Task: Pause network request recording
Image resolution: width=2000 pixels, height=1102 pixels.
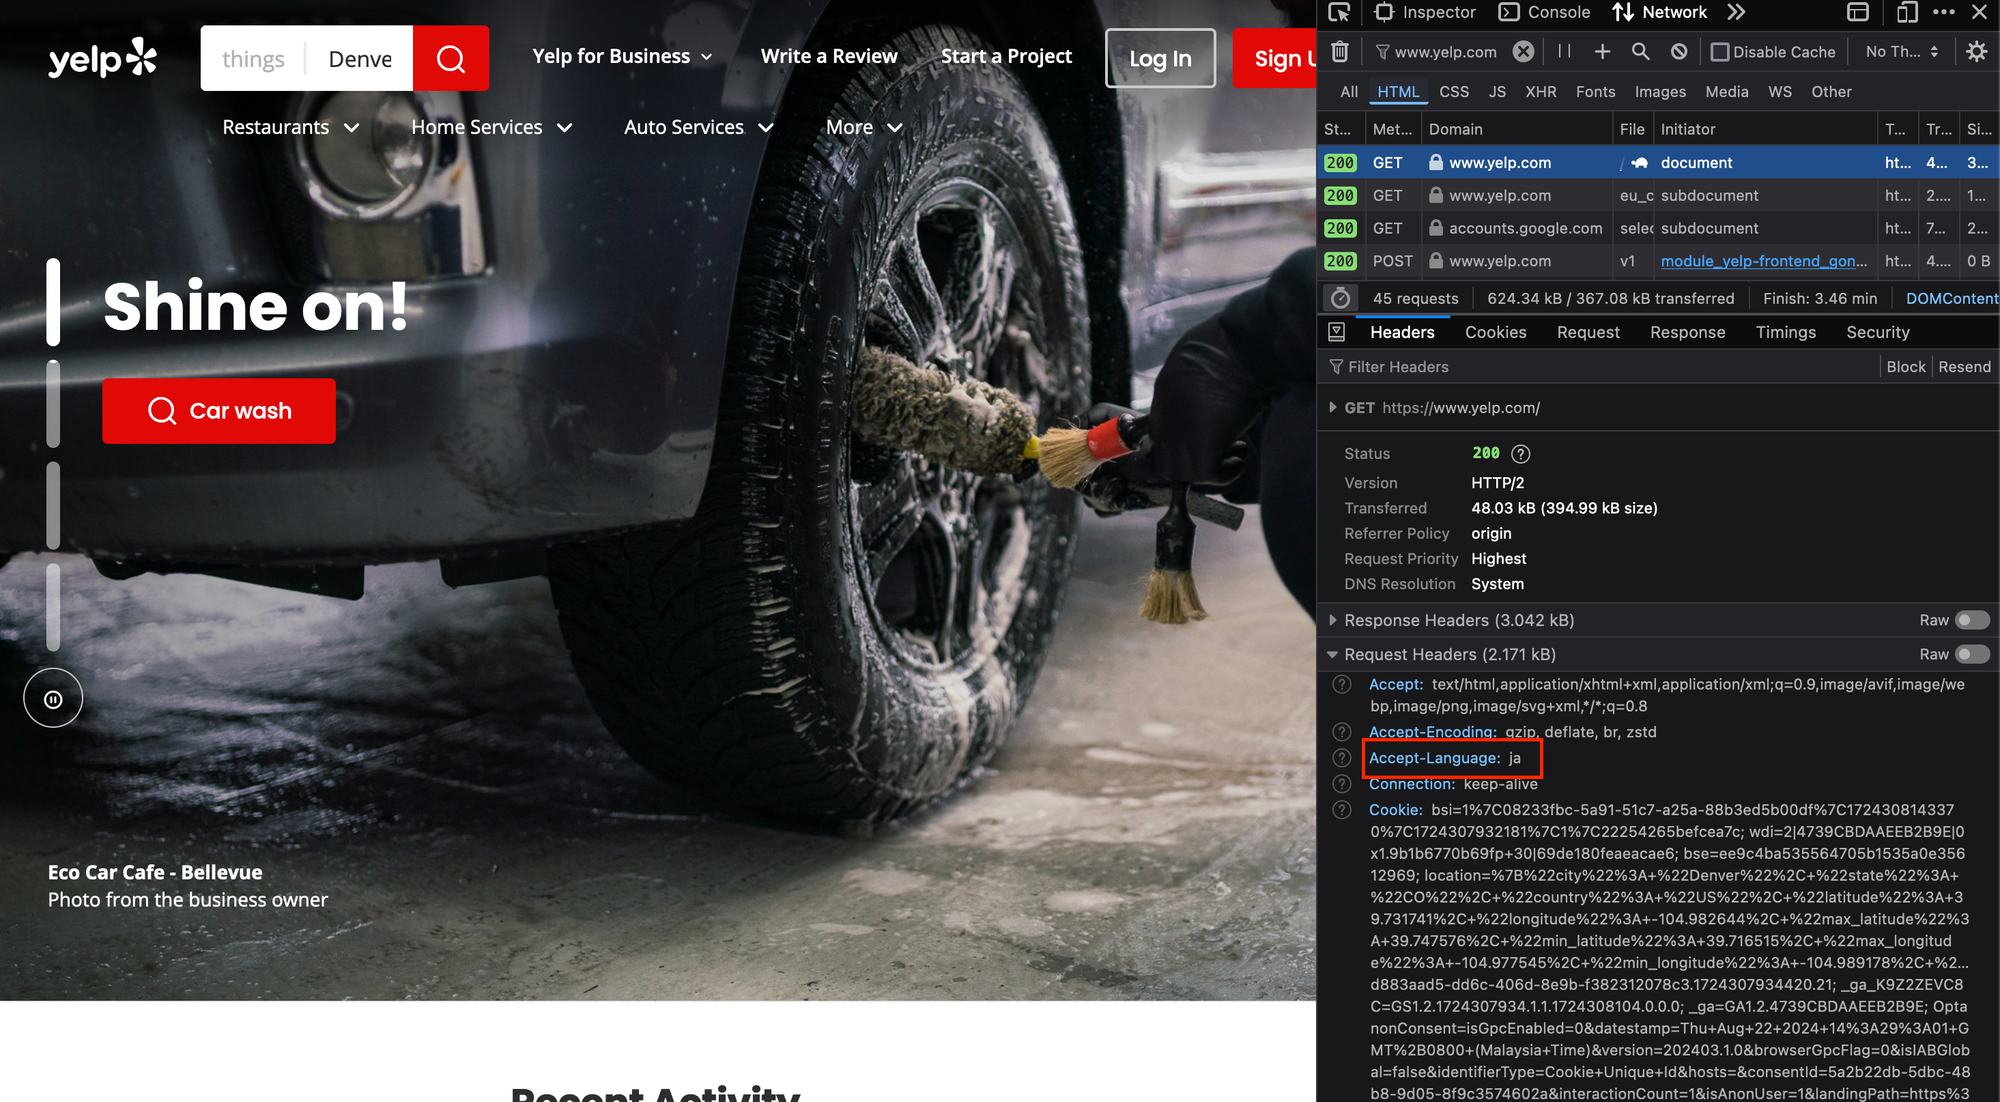Action: click(1564, 51)
